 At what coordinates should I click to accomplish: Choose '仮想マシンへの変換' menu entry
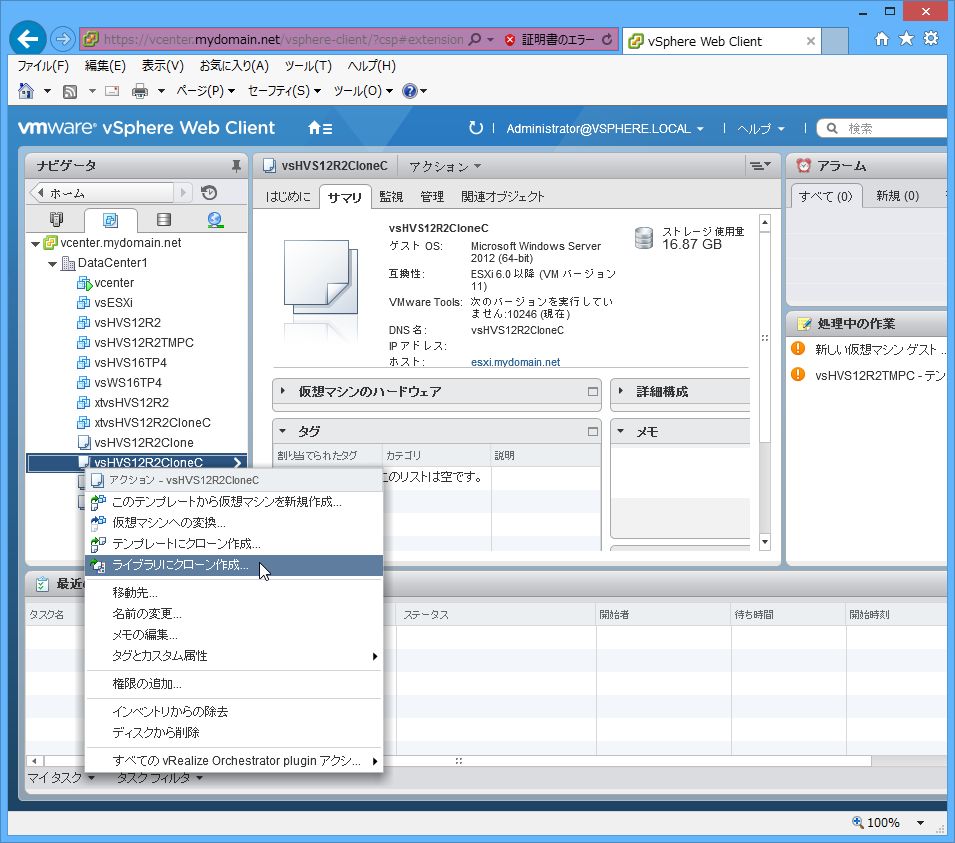pos(234,523)
